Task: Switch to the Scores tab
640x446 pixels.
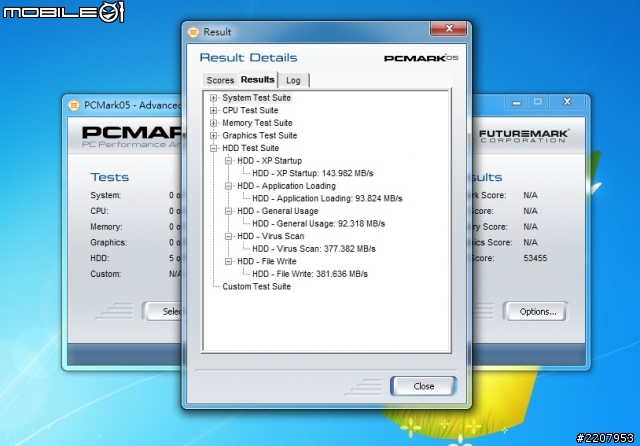Action: tap(220, 80)
